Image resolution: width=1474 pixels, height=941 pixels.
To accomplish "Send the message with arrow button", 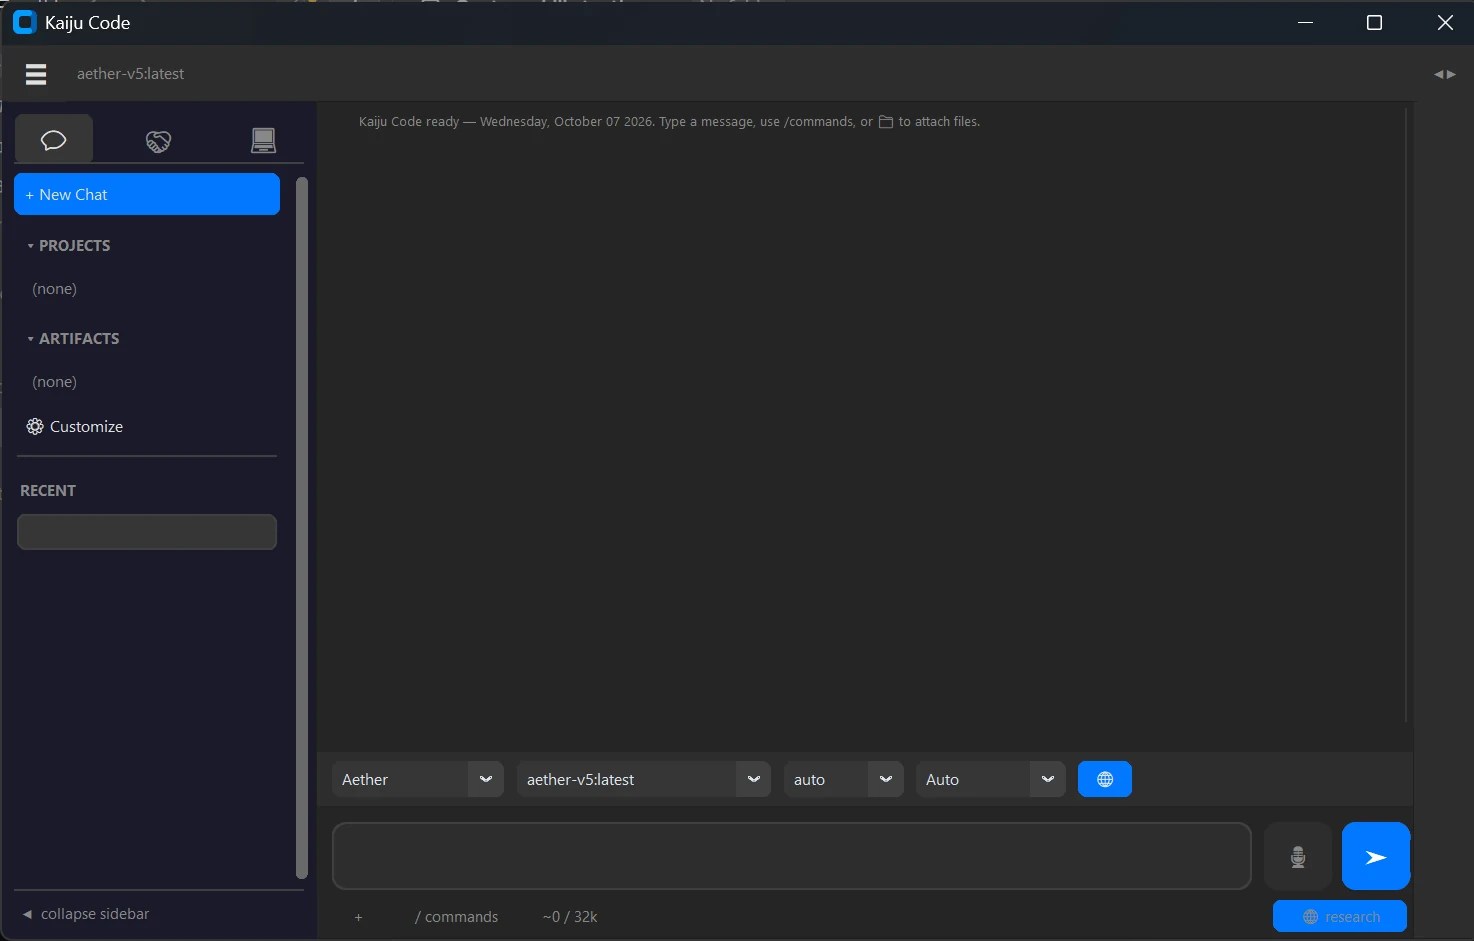I will pos(1376,856).
